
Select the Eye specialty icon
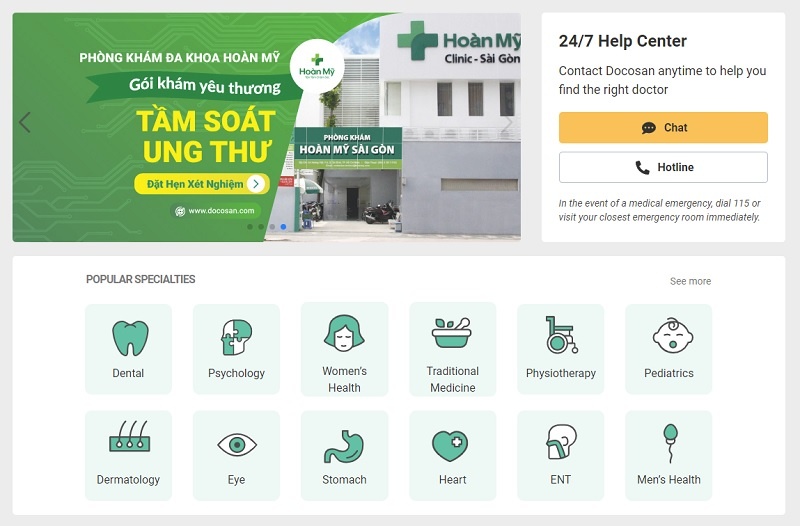point(237,444)
